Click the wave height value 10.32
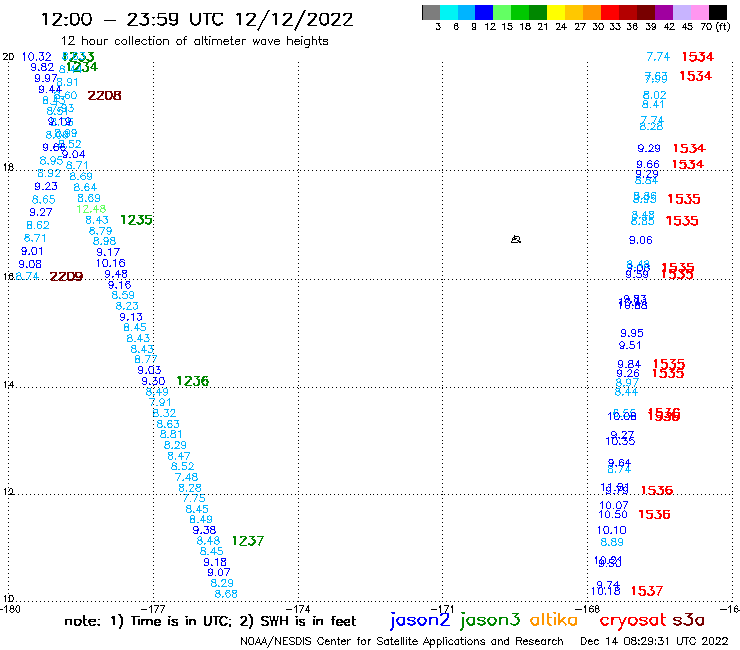 tap(36, 57)
